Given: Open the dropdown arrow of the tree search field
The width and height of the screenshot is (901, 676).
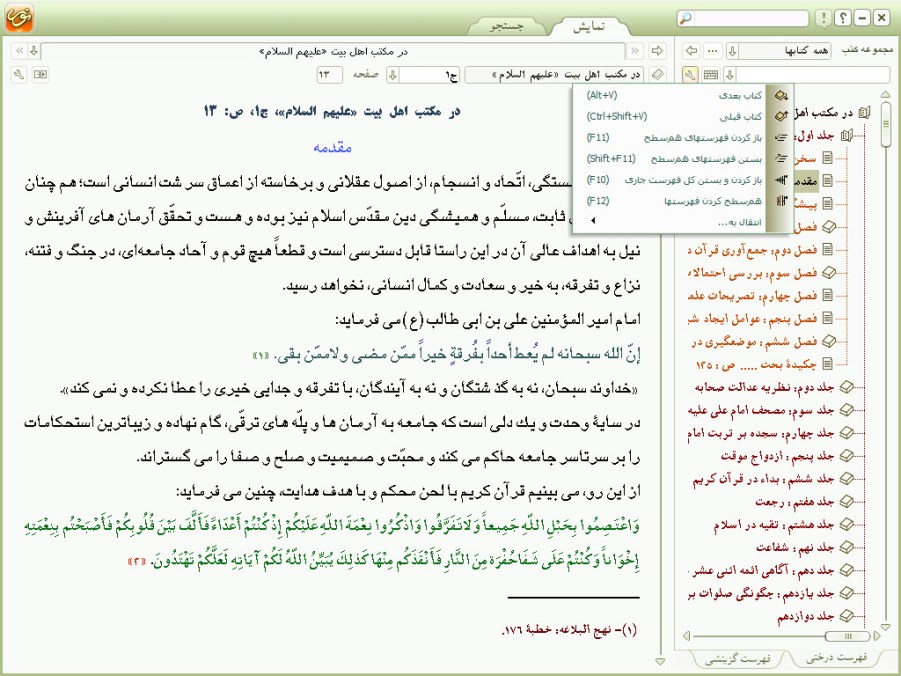Looking at the screenshot, I should (x=730, y=75).
